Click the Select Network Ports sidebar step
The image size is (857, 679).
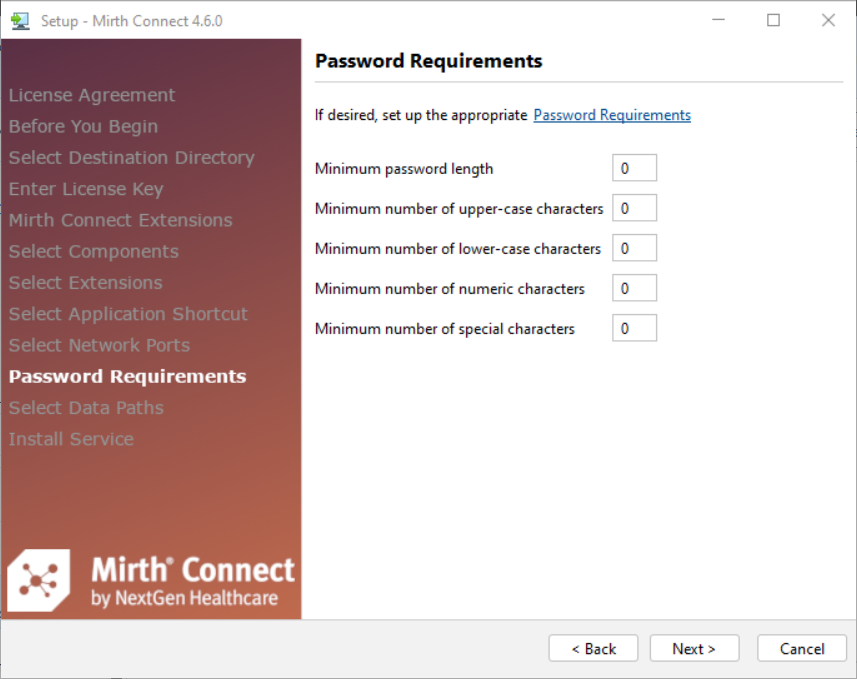99,345
